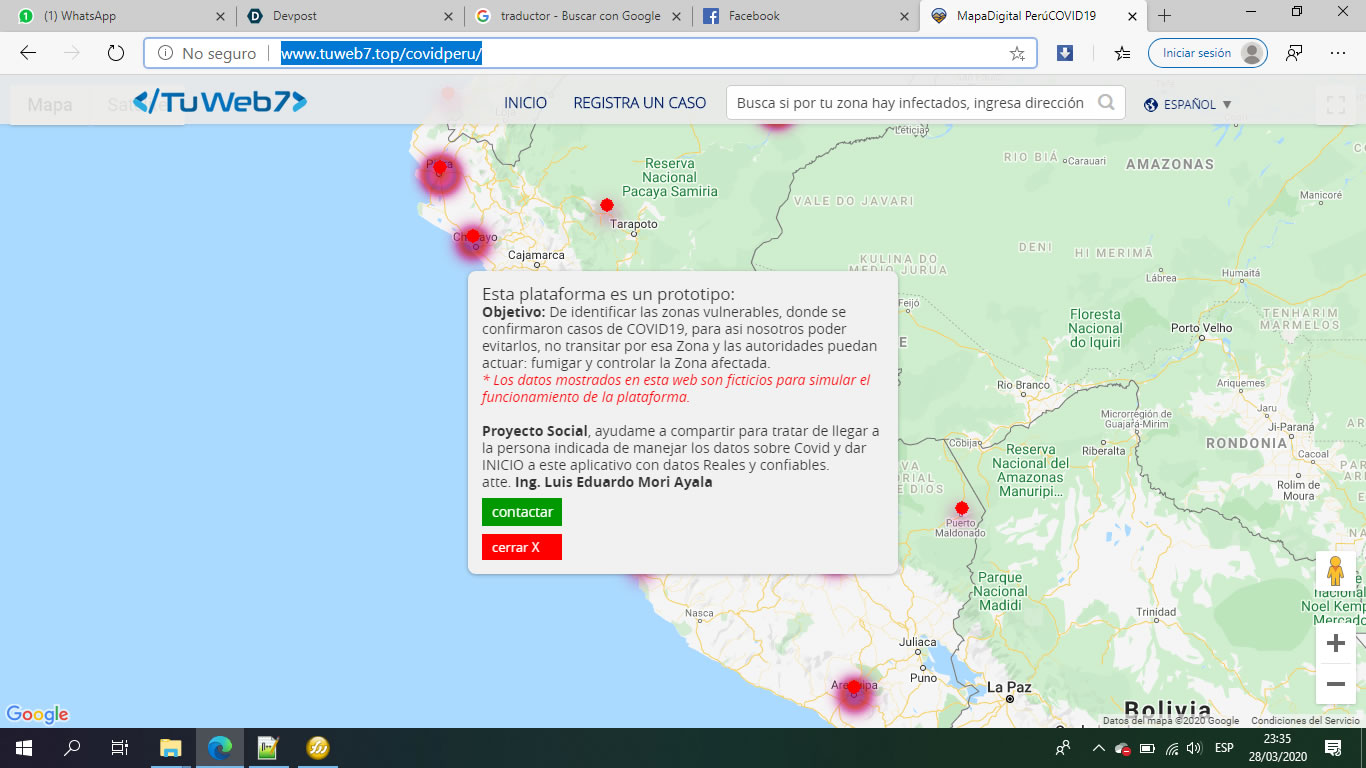Open the TuWeb7 logo link

(x=220, y=101)
